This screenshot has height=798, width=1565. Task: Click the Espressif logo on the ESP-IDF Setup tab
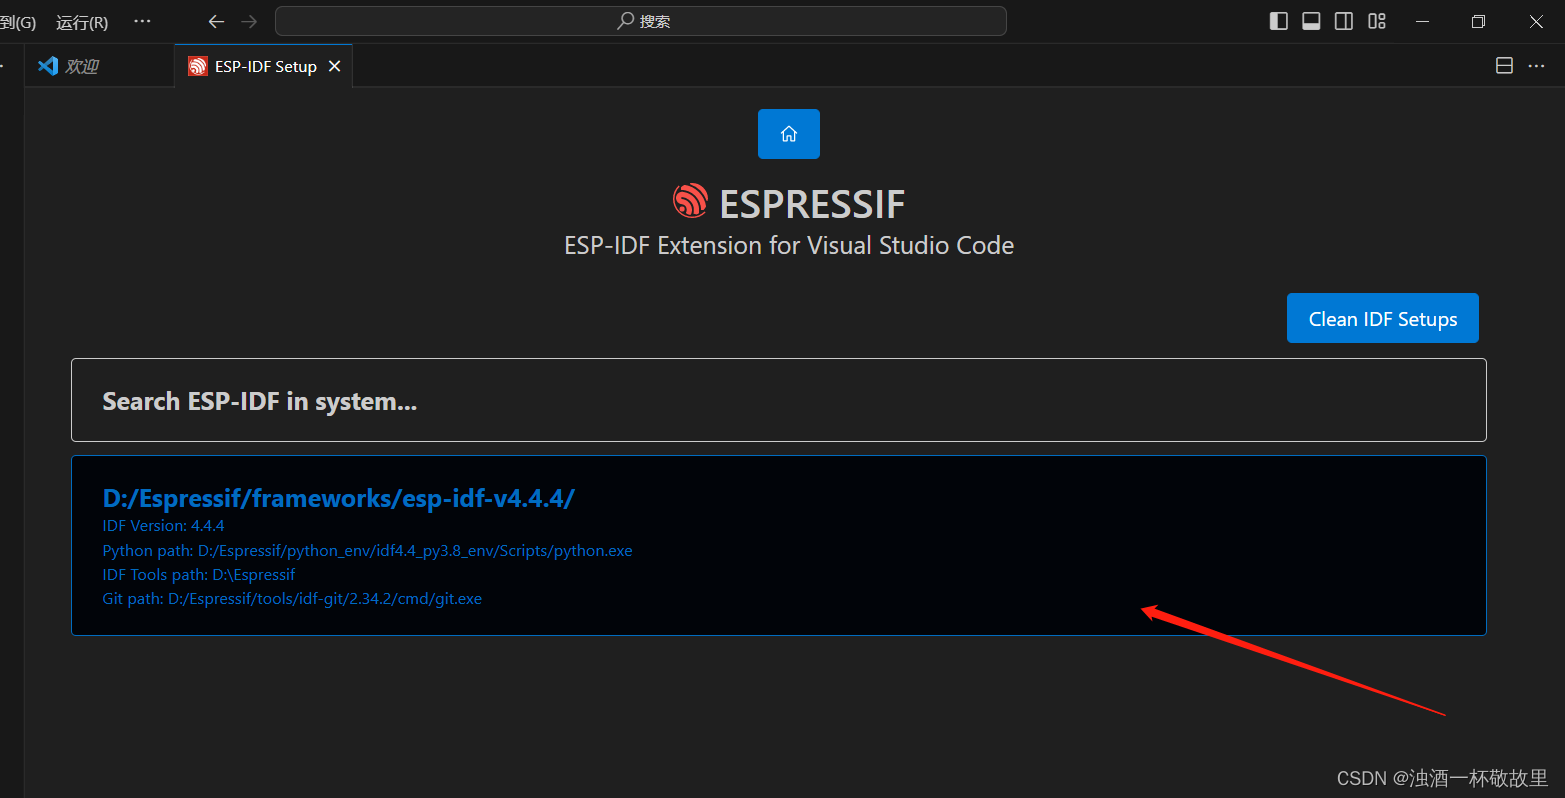click(x=196, y=65)
